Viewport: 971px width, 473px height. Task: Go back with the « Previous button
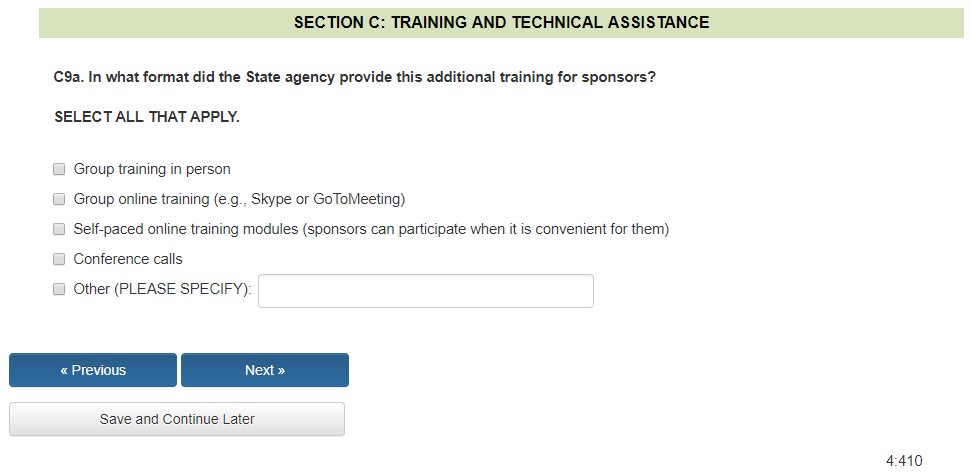(x=93, y=370)
